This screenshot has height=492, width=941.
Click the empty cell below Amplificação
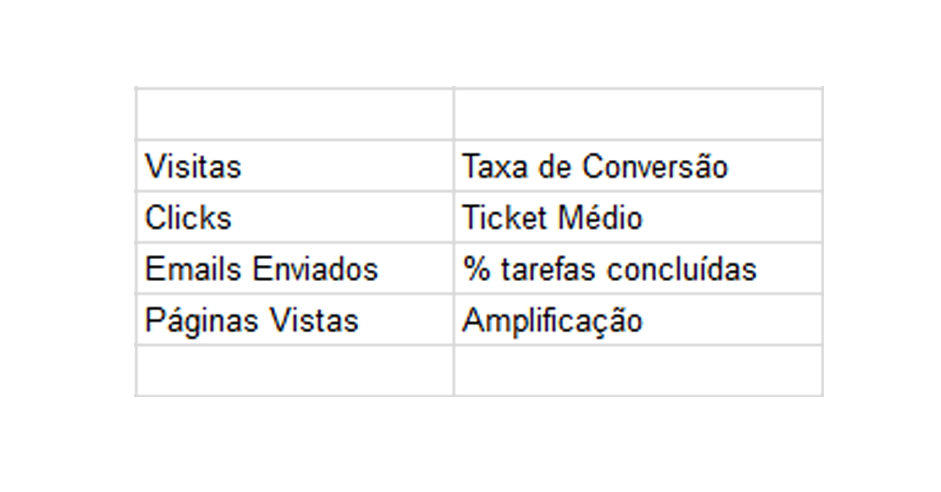pos(637,371)
